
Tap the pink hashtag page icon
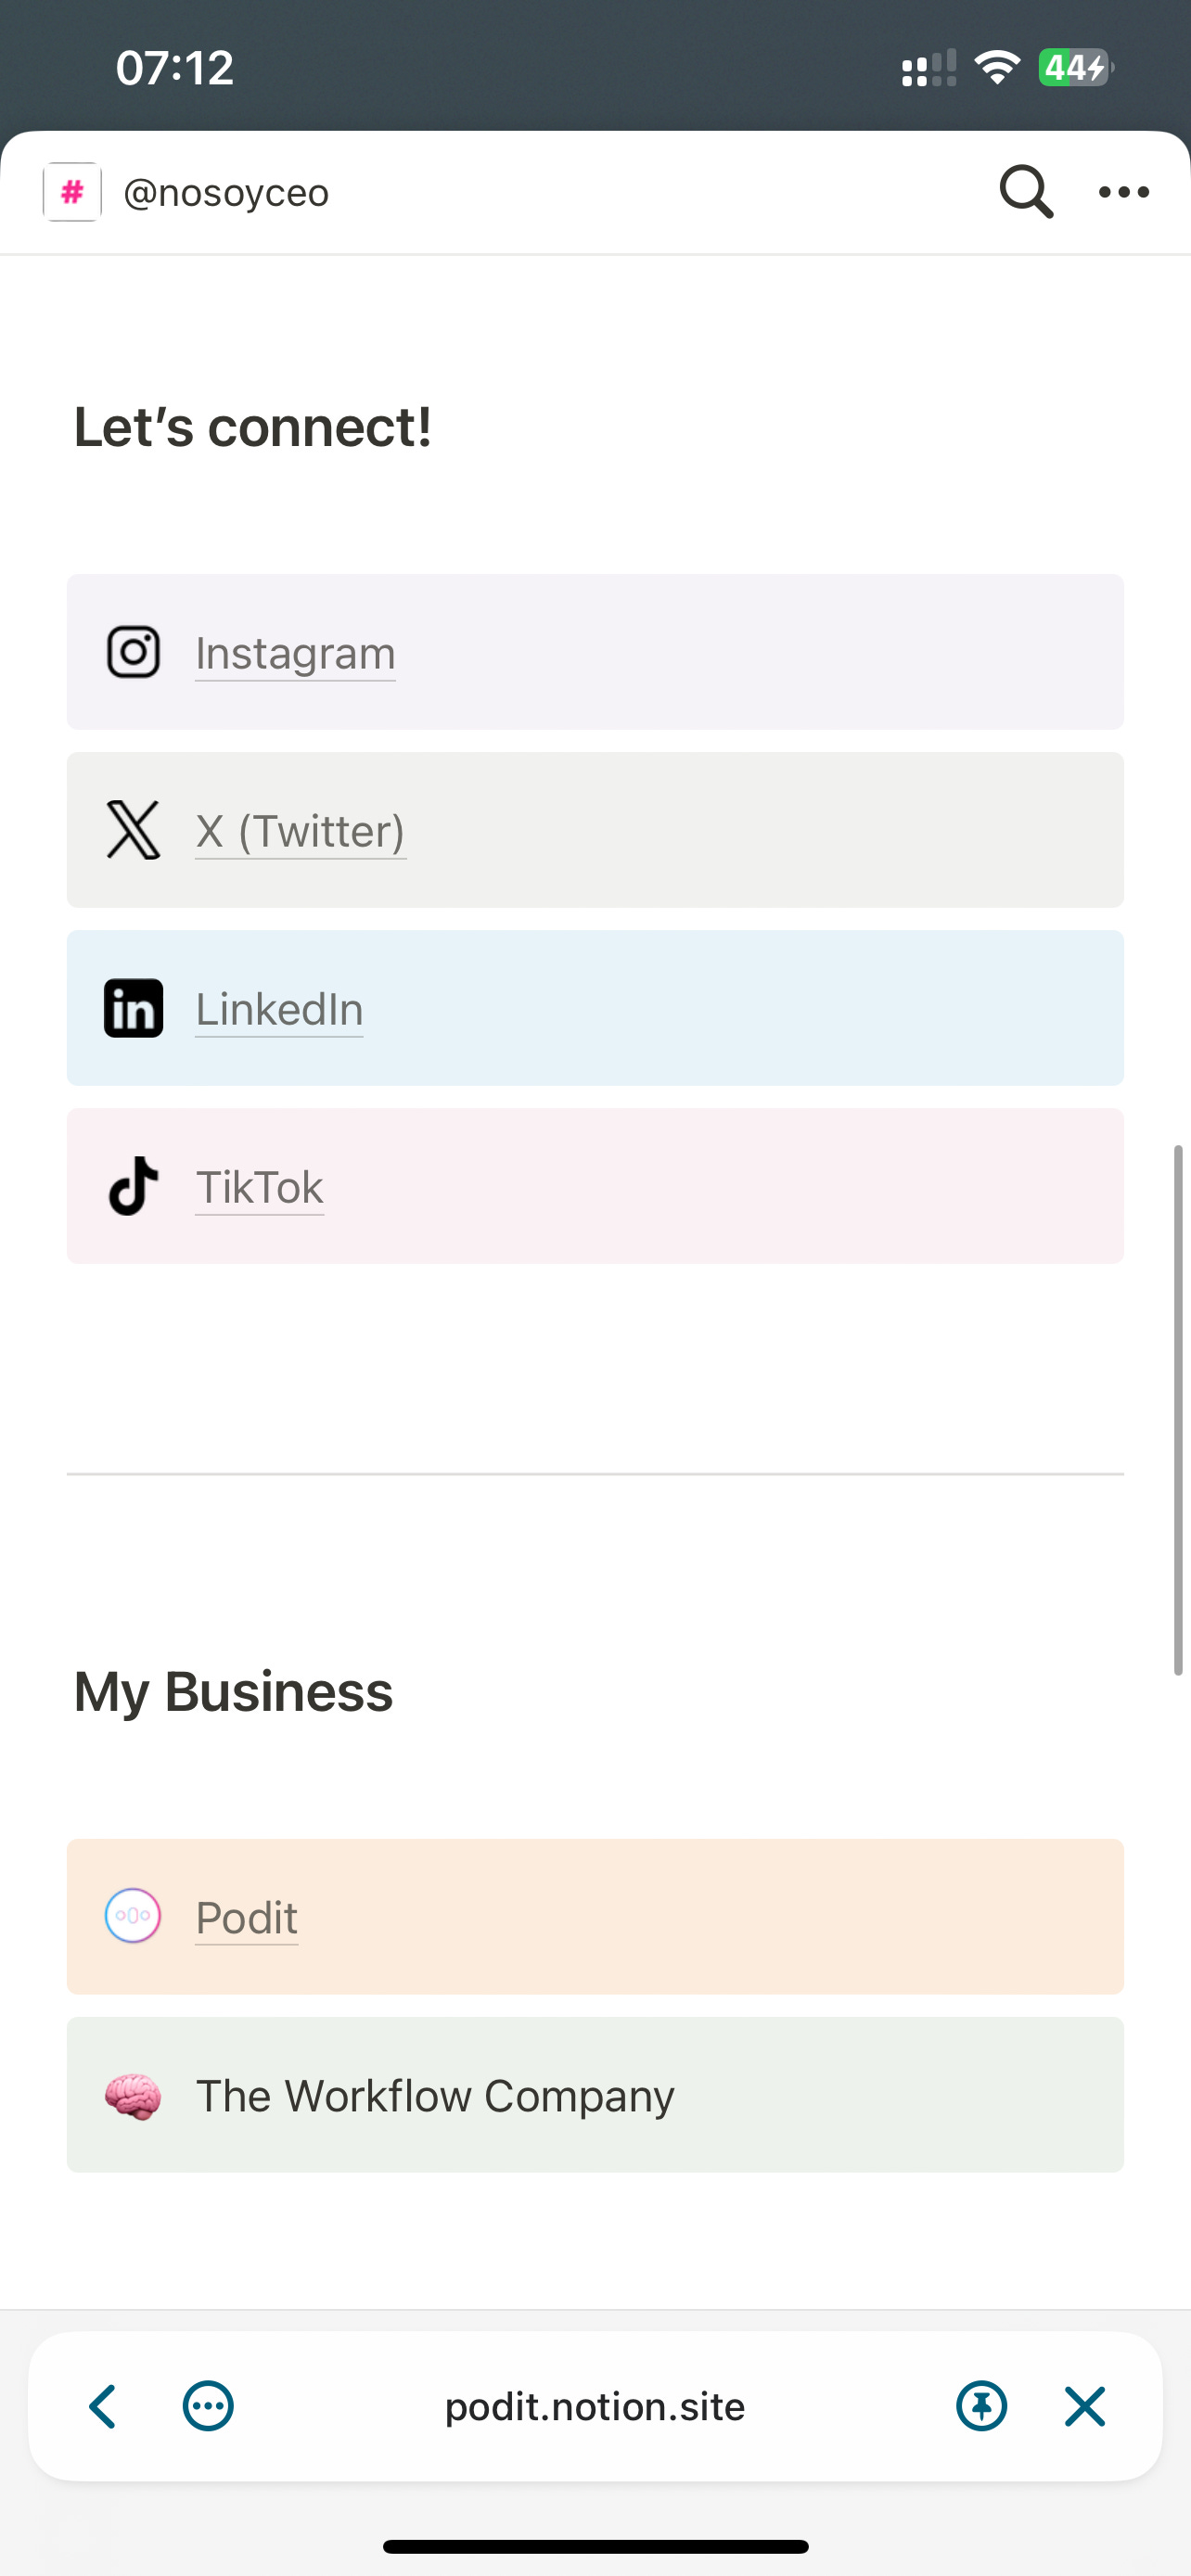[x=72, y=192]
